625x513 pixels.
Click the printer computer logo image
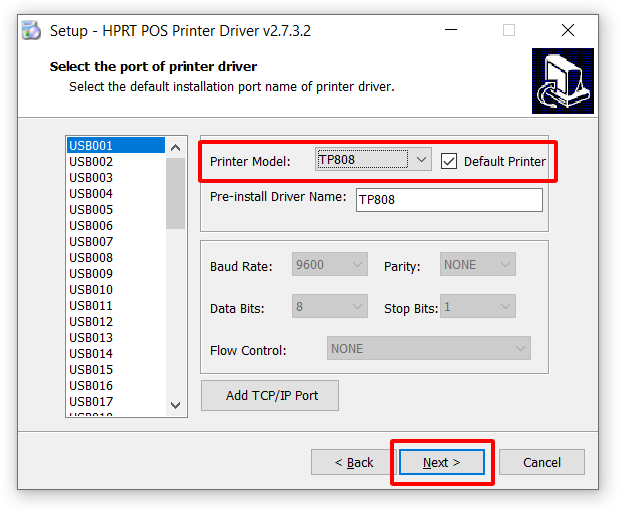tap(562, 81)
